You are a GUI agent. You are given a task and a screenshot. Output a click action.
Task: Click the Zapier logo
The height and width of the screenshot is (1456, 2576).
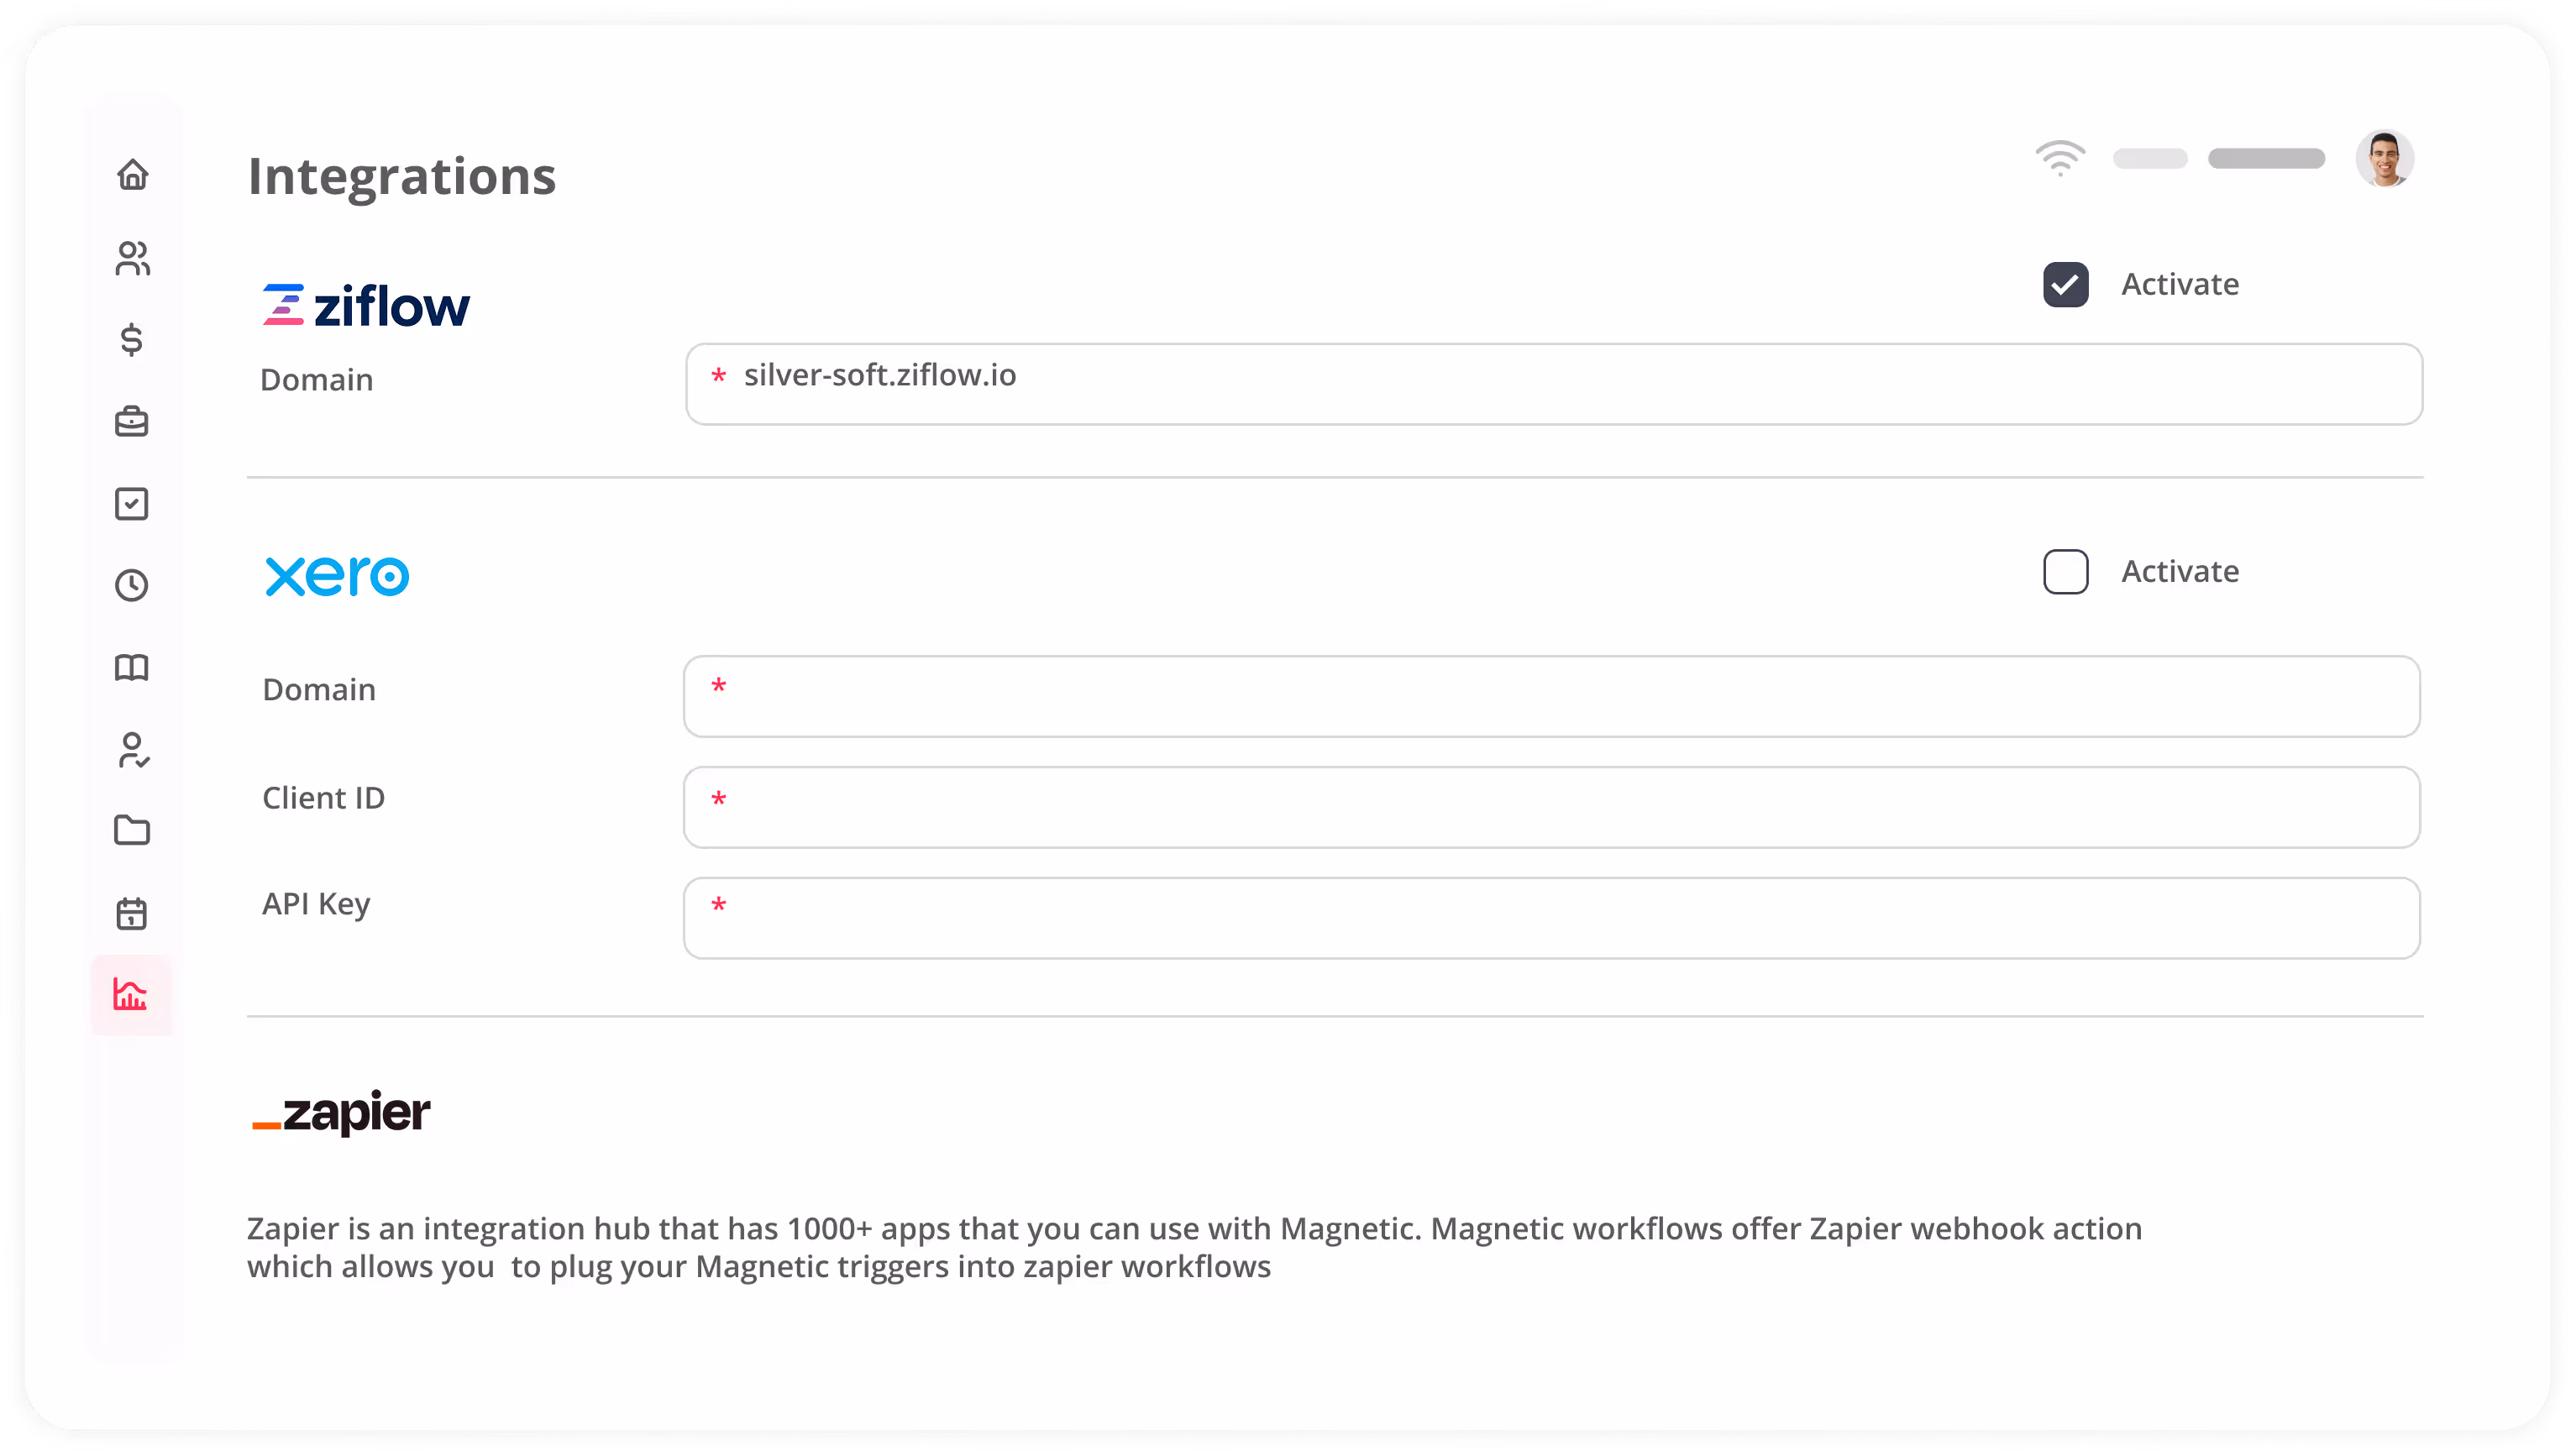(342, 1112)
